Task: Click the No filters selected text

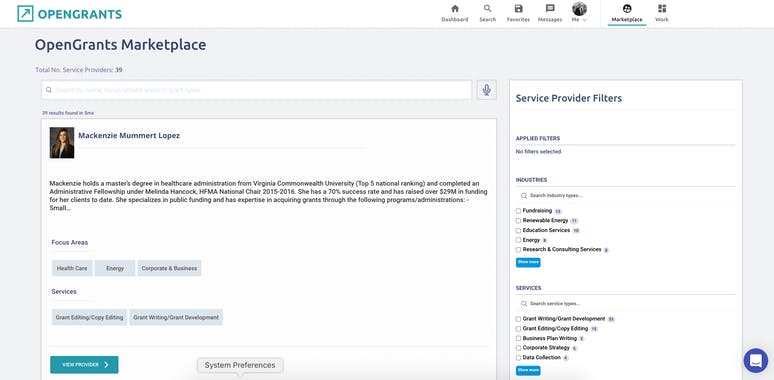Action: (539, 152)
